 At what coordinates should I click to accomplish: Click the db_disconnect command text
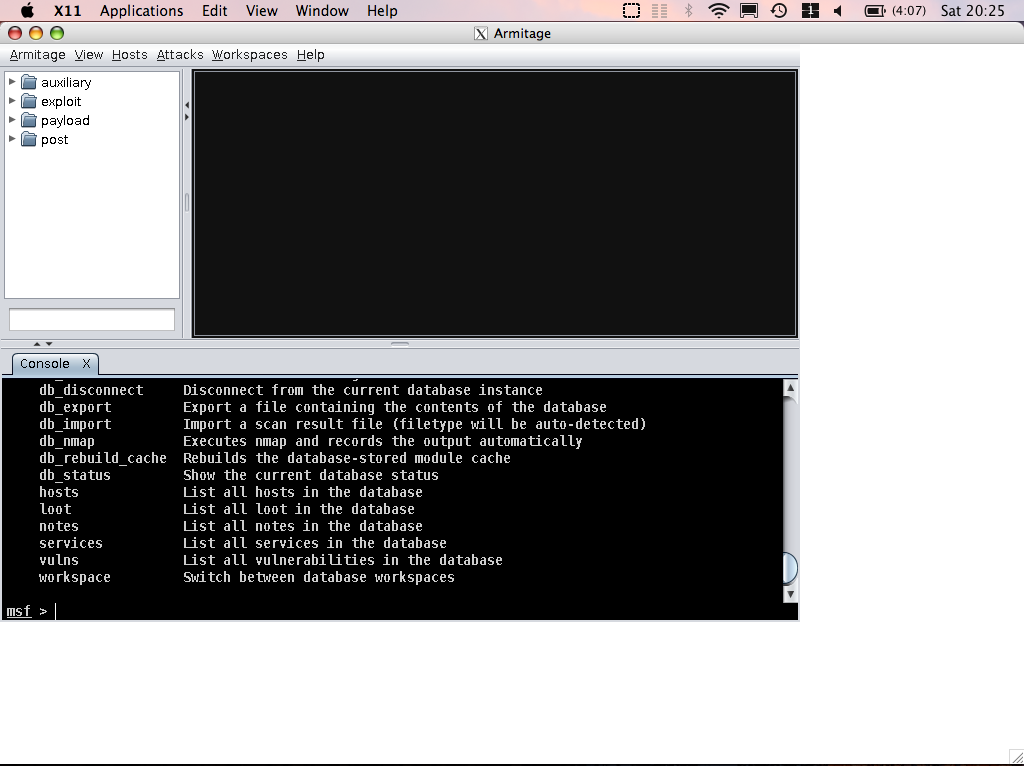(91, 391)
